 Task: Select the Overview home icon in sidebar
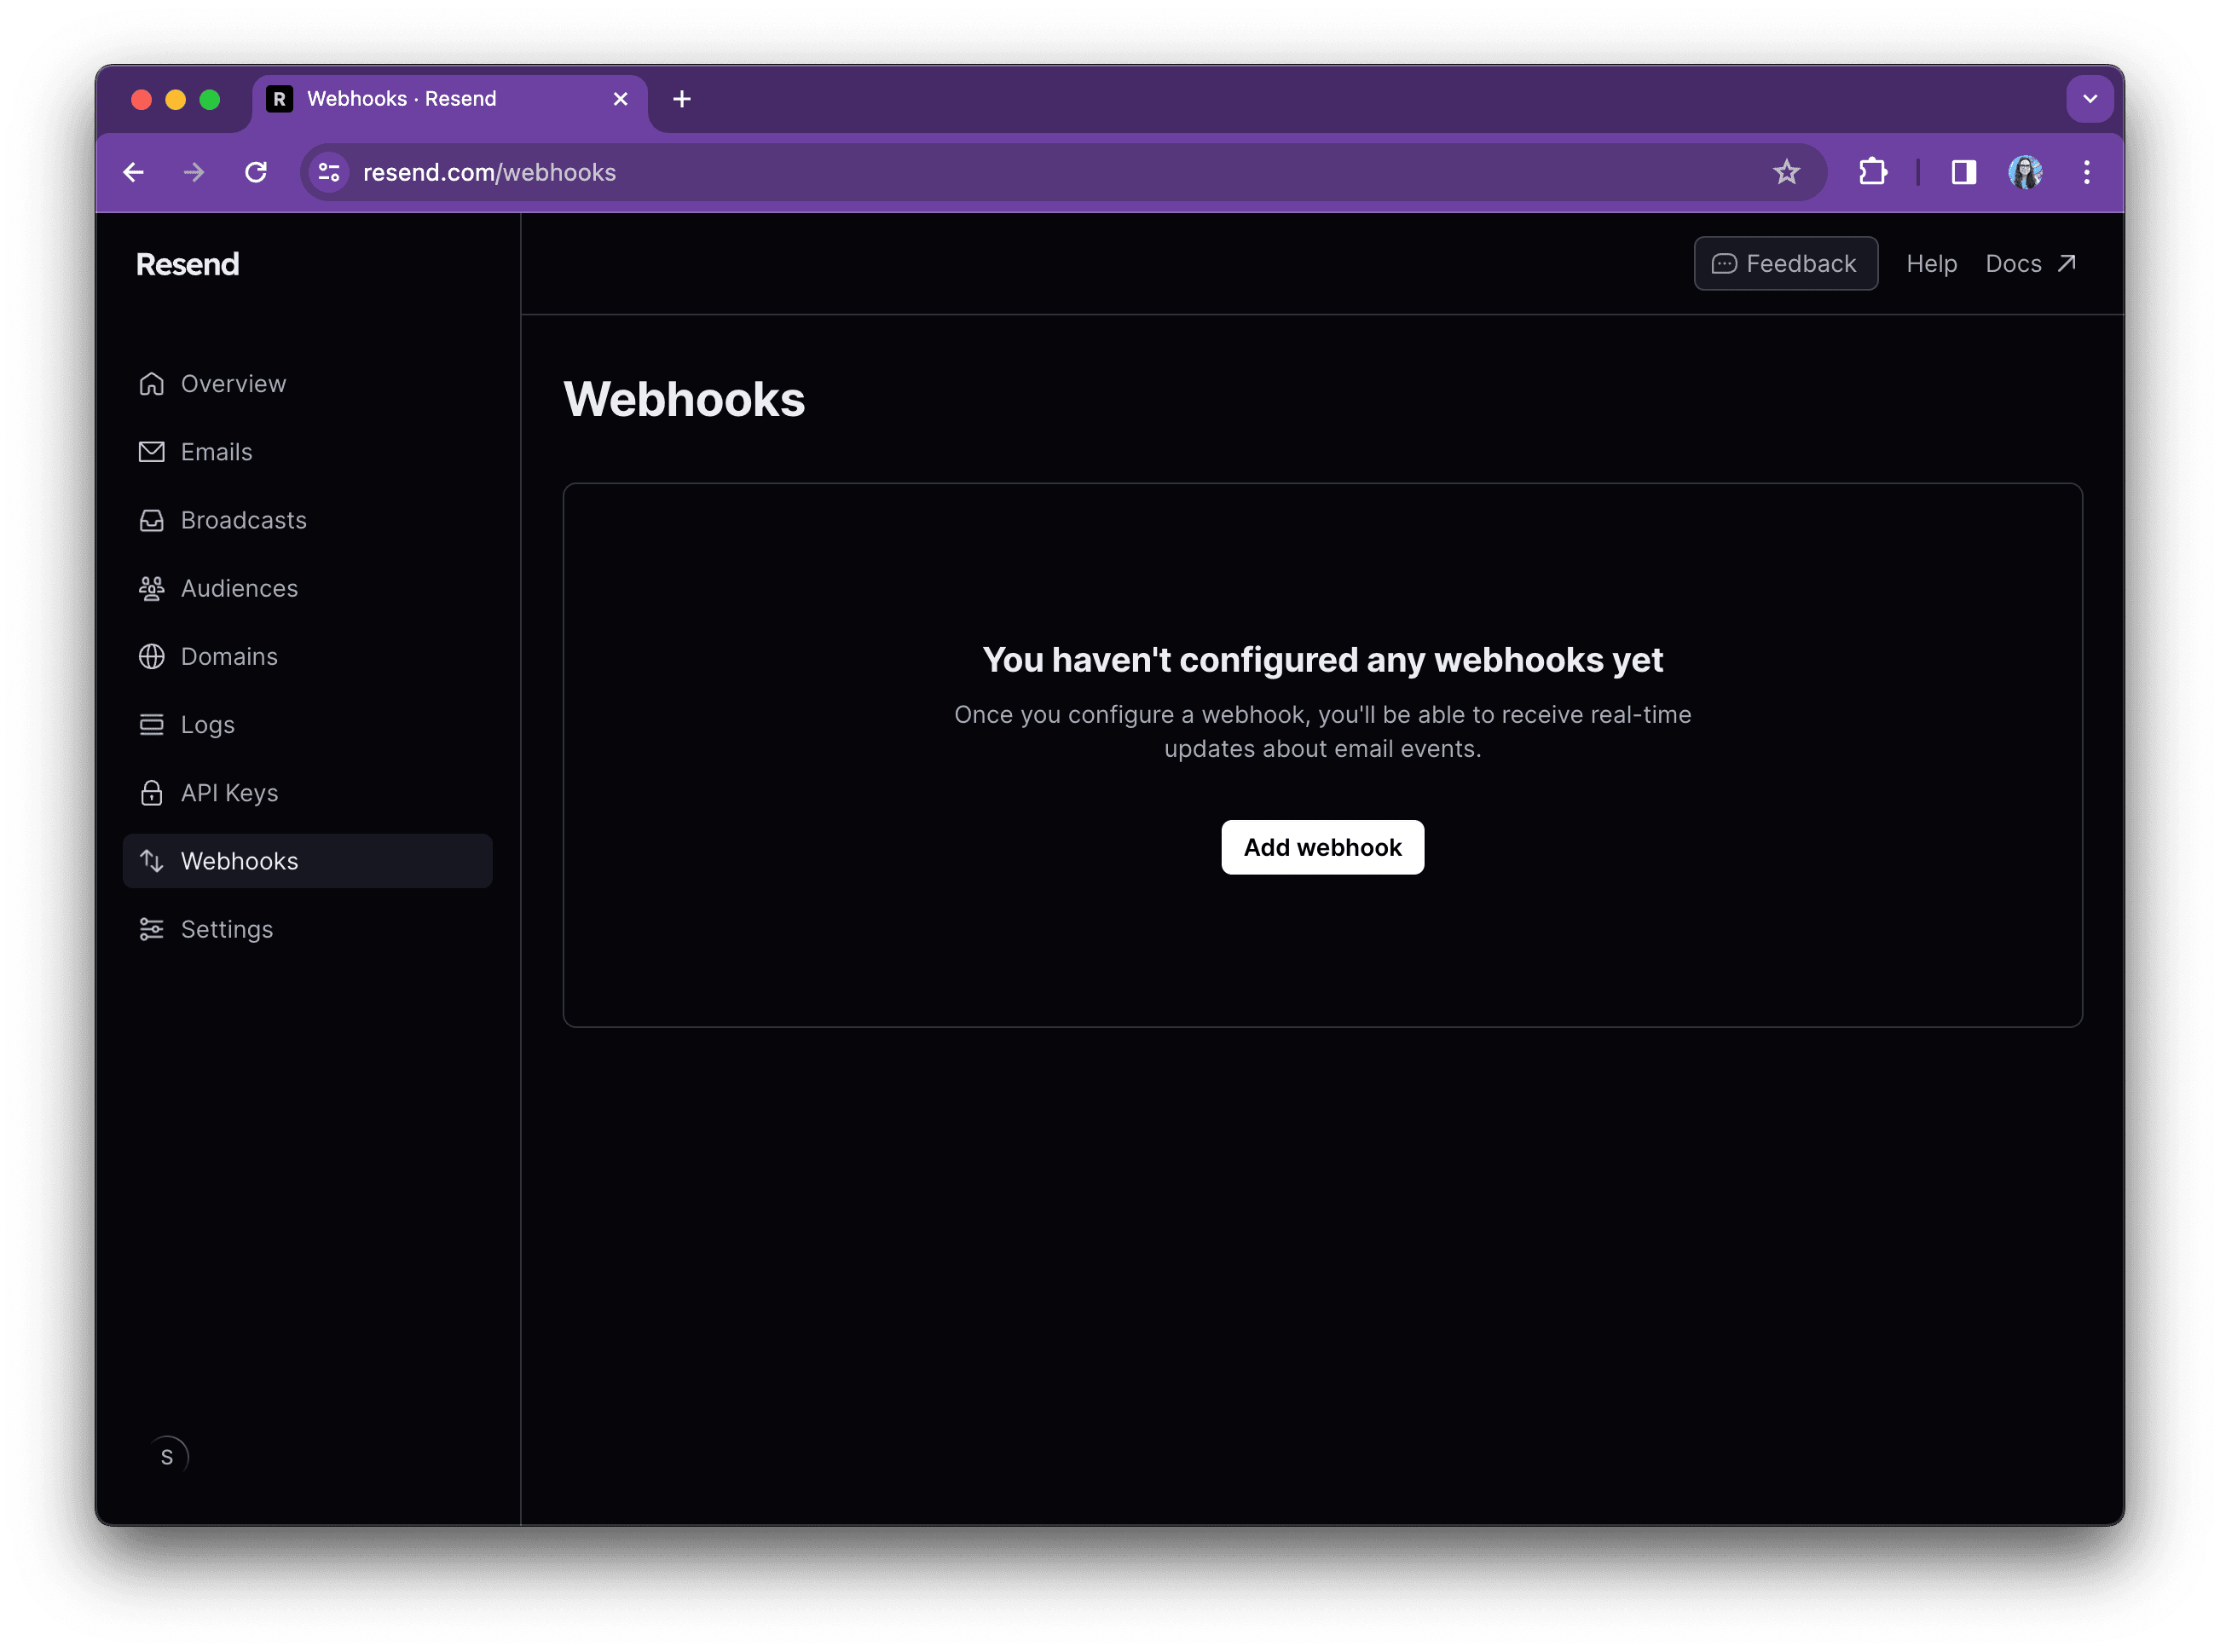click(151, 383)
